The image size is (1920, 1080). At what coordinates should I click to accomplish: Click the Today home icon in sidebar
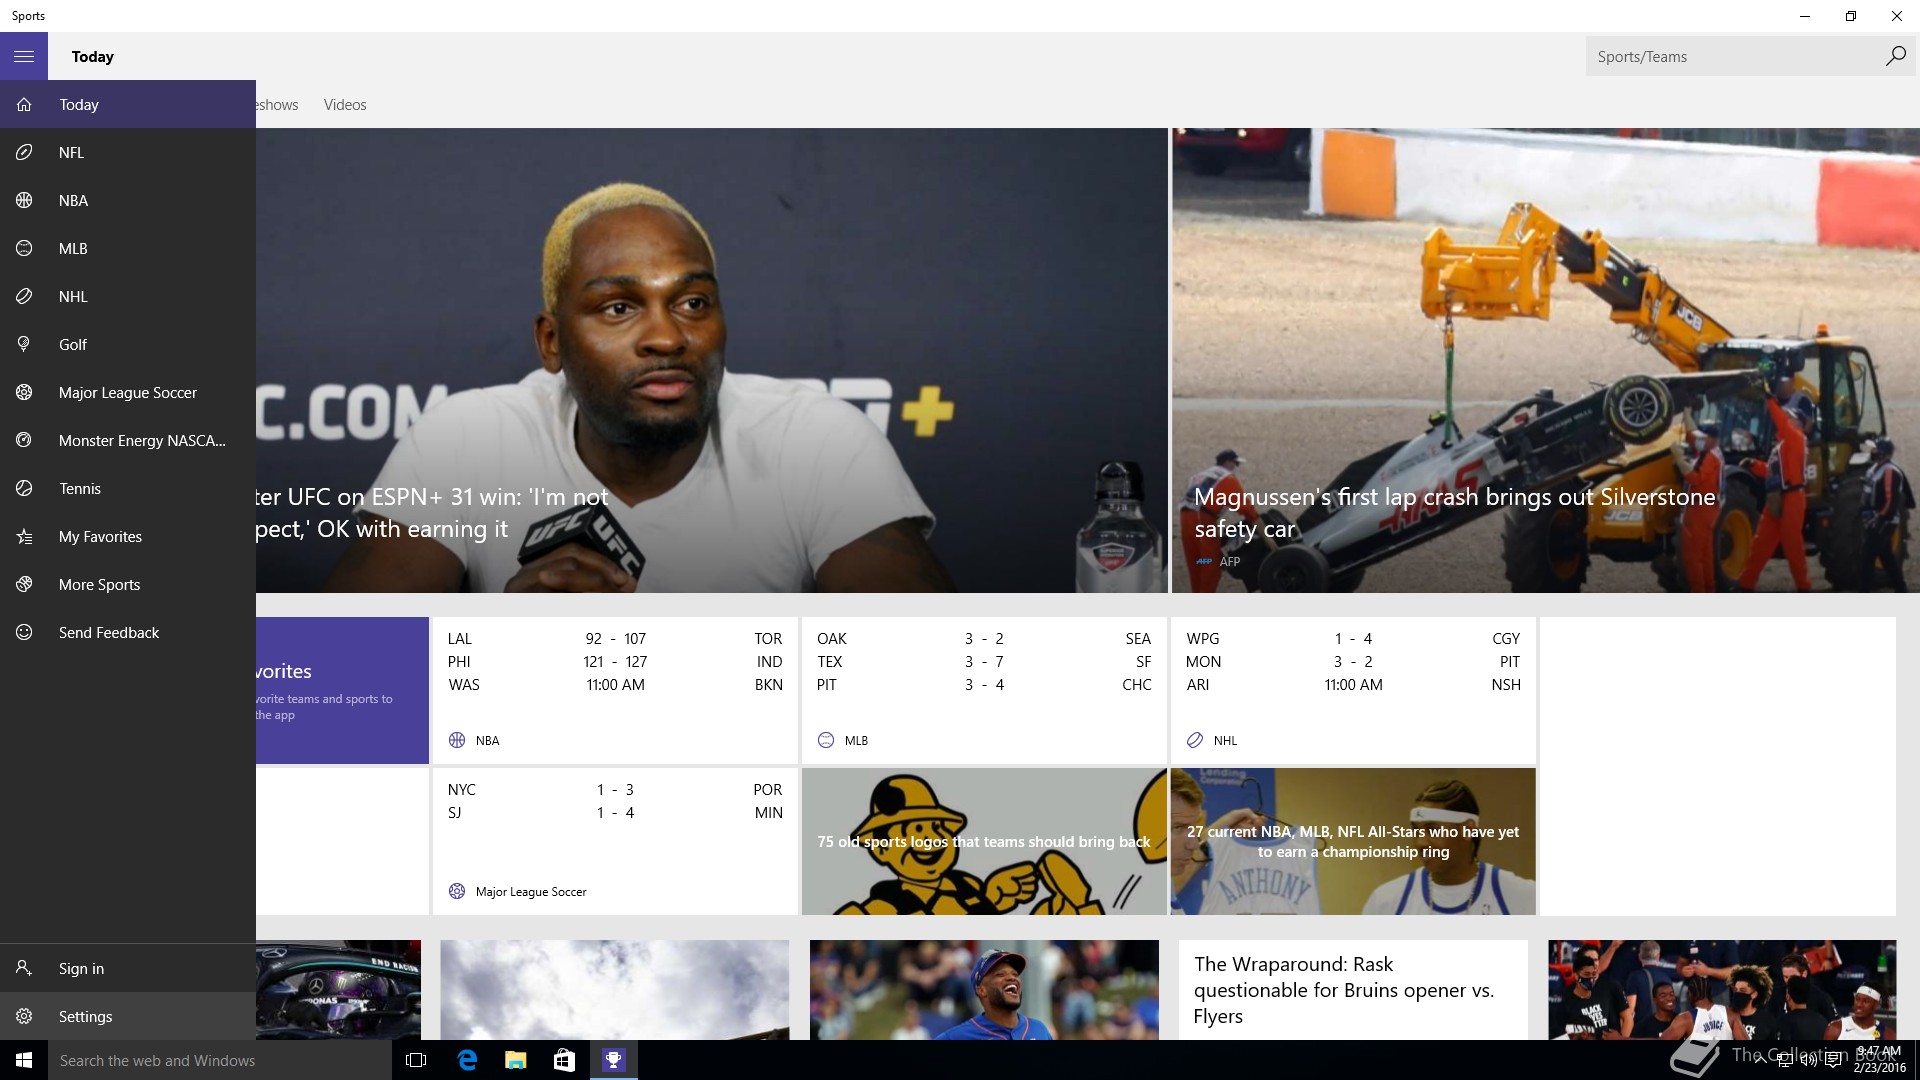(x=24, y=105)
